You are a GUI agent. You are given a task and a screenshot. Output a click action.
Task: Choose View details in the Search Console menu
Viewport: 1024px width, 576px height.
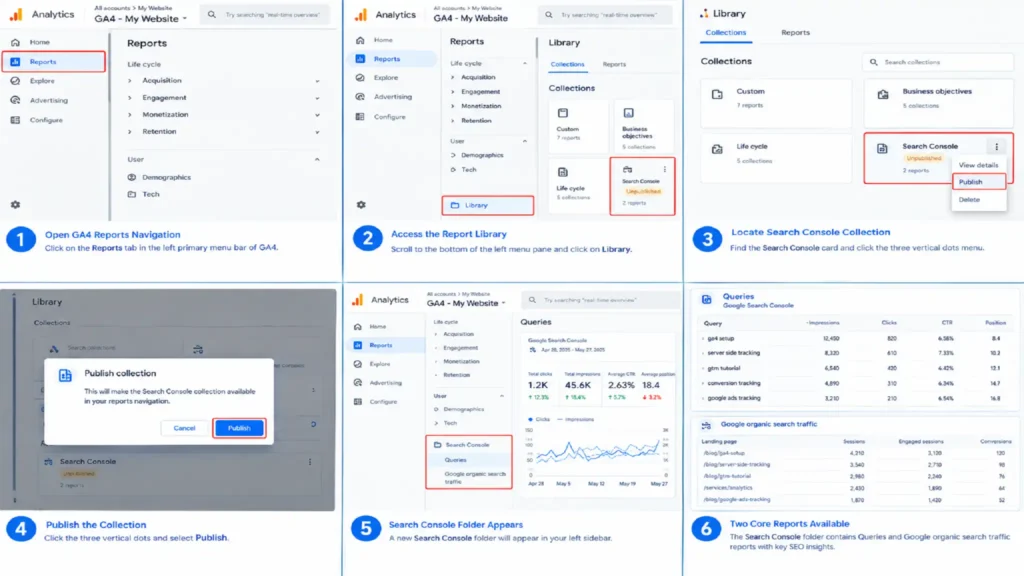(x=978, y=165)
